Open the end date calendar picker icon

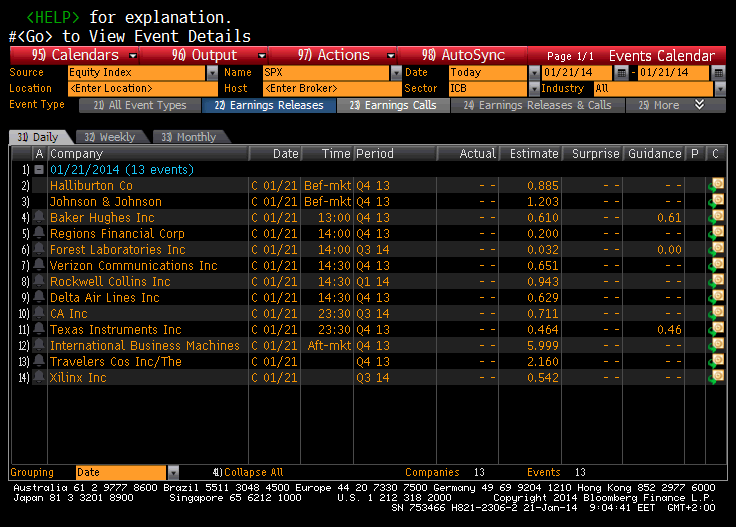718,73
